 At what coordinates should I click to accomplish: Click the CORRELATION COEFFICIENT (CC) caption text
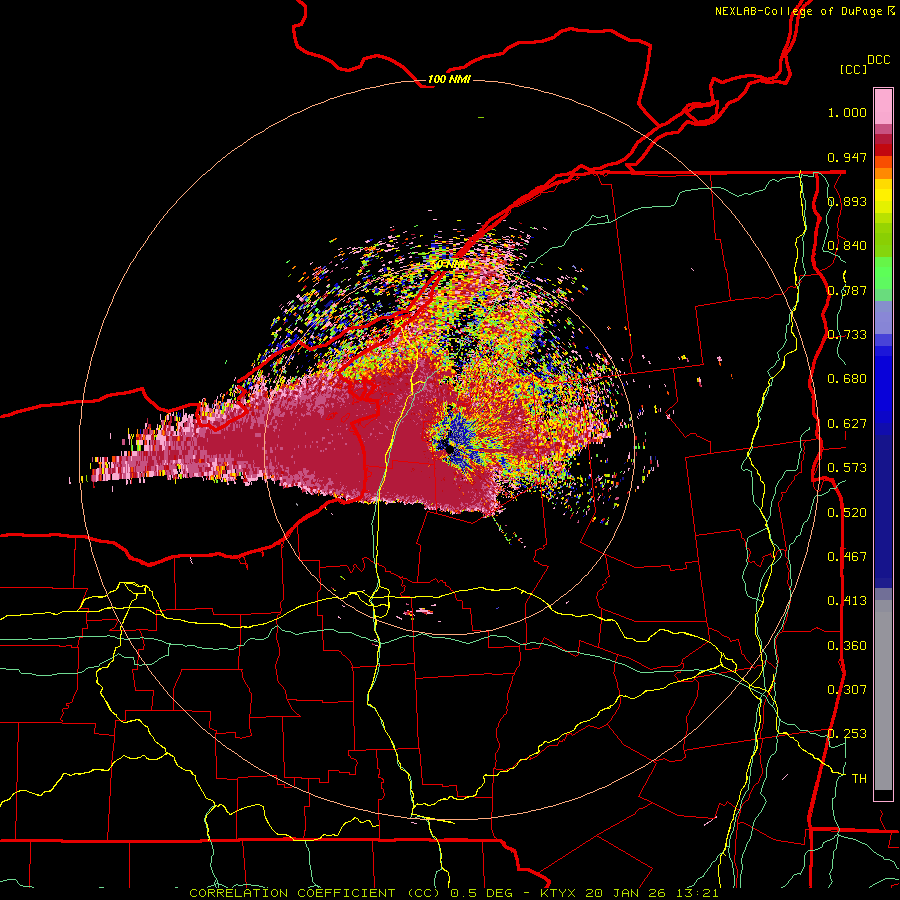tap(314, 893)
